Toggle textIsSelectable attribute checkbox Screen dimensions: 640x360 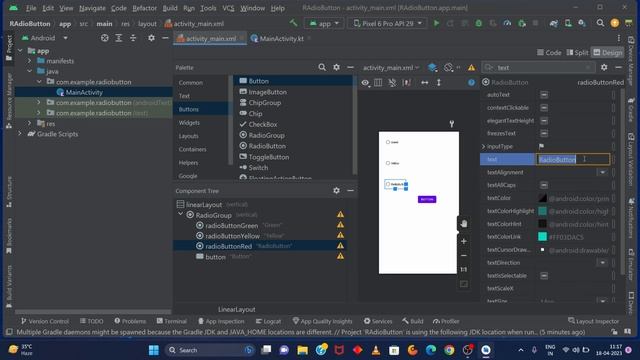tap(544, 276)
